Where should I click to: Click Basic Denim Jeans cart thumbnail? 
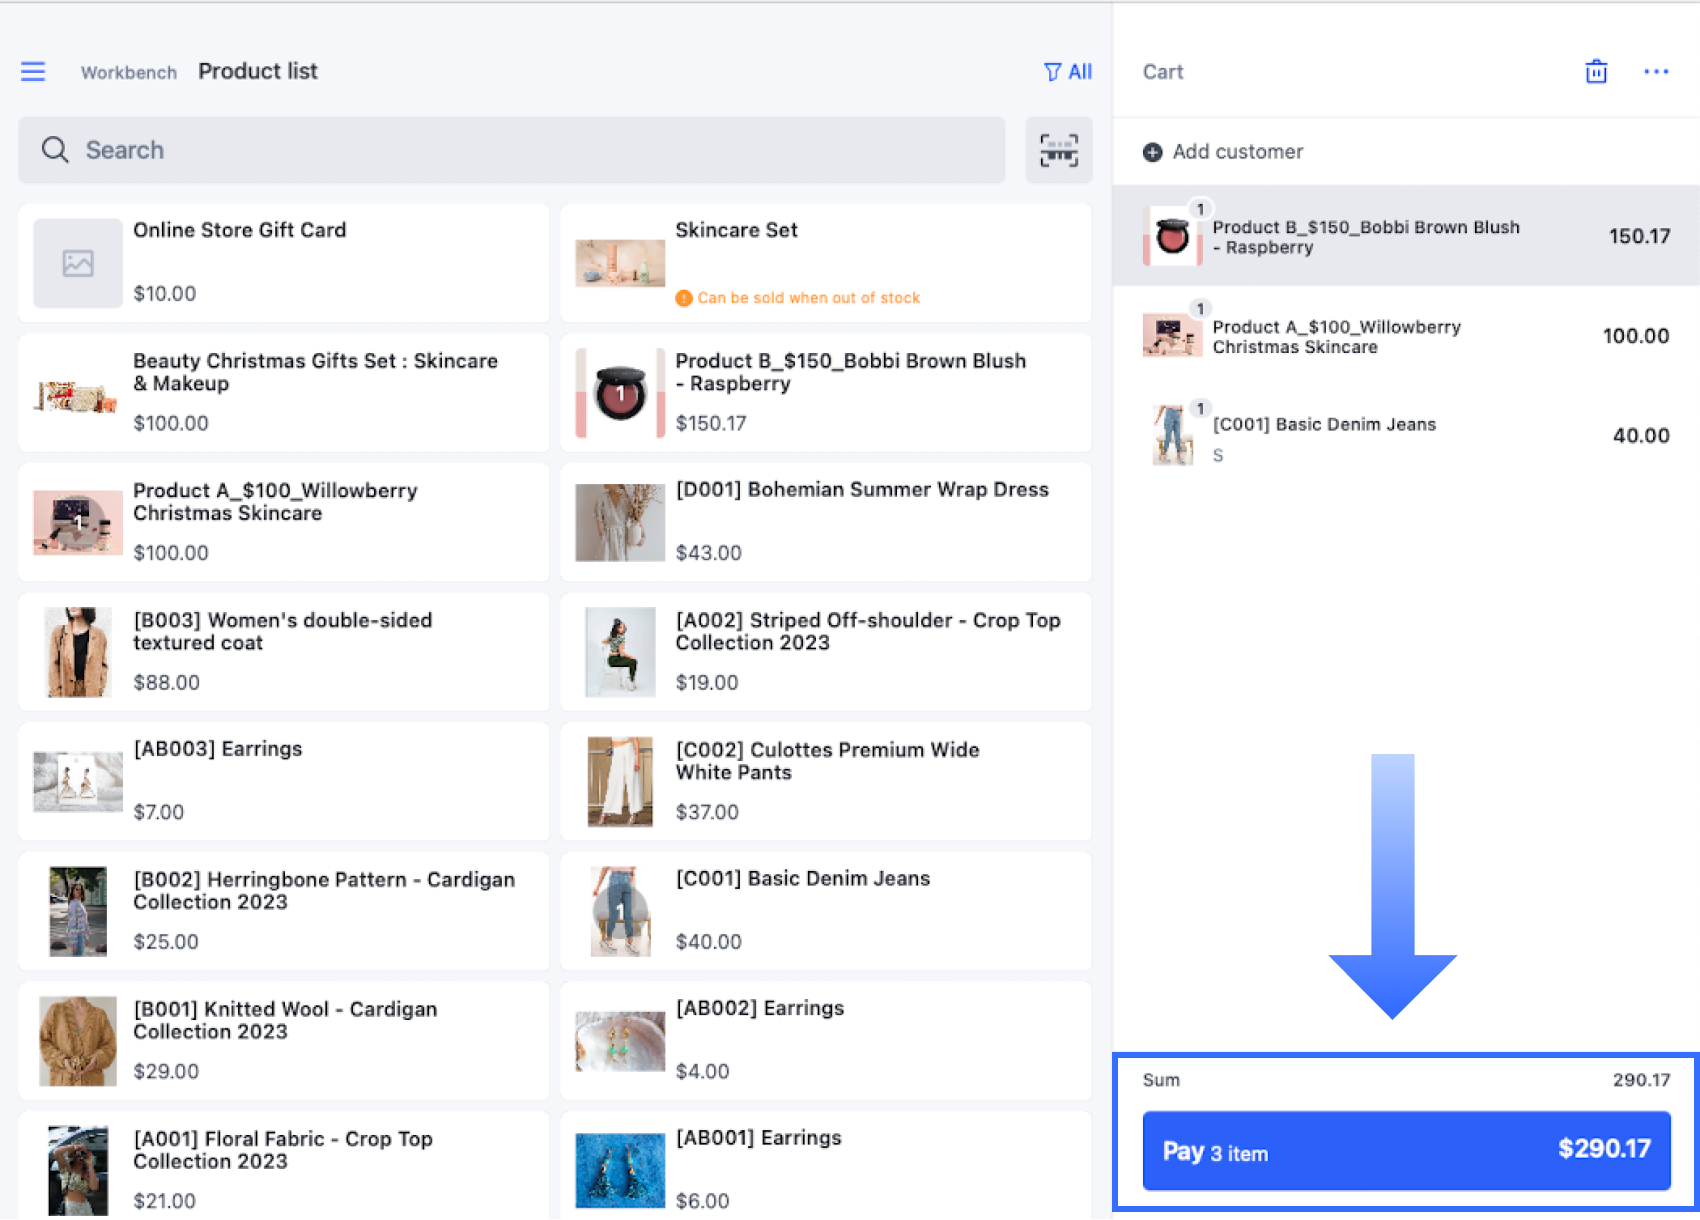coord(1172,435)
